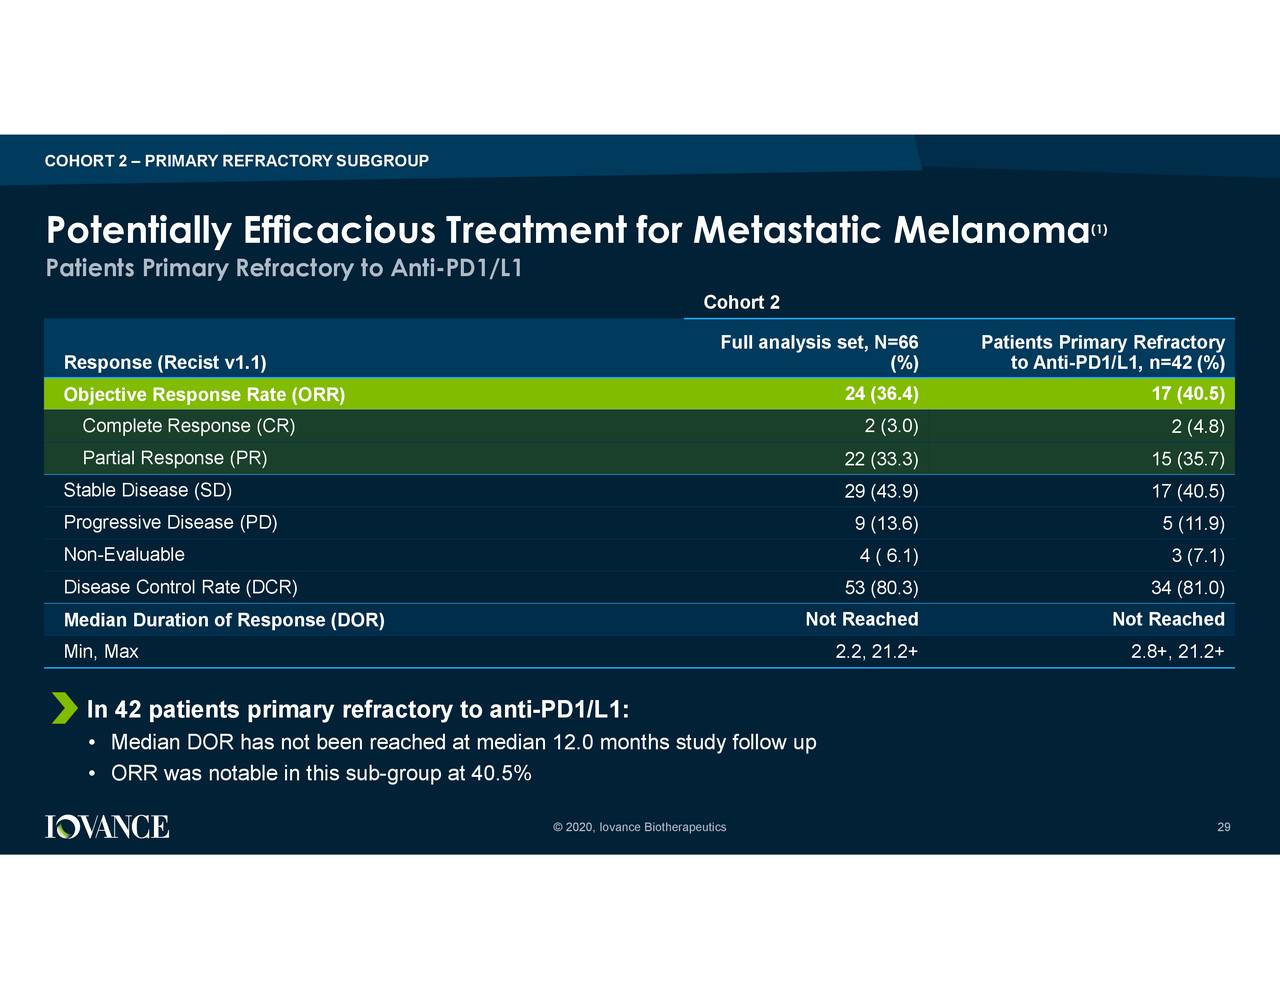
Task: Click the Median Duration of Response (DOR) row label
Action: click(224, 620)
